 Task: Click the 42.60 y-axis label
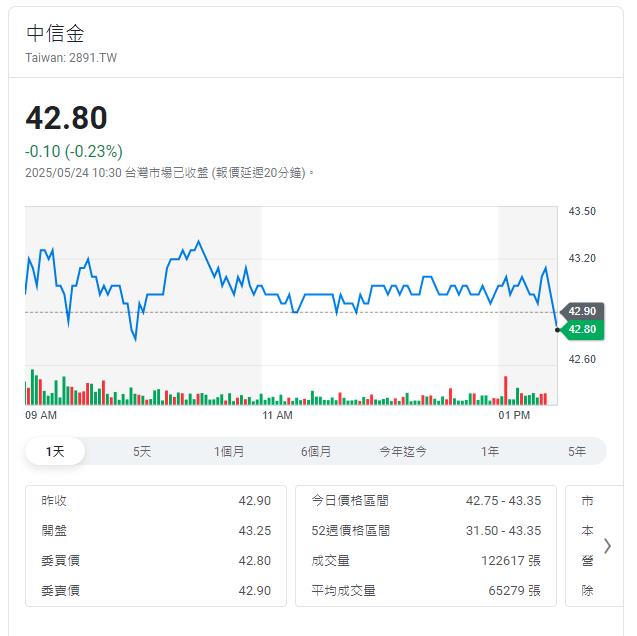click(582, 359)
